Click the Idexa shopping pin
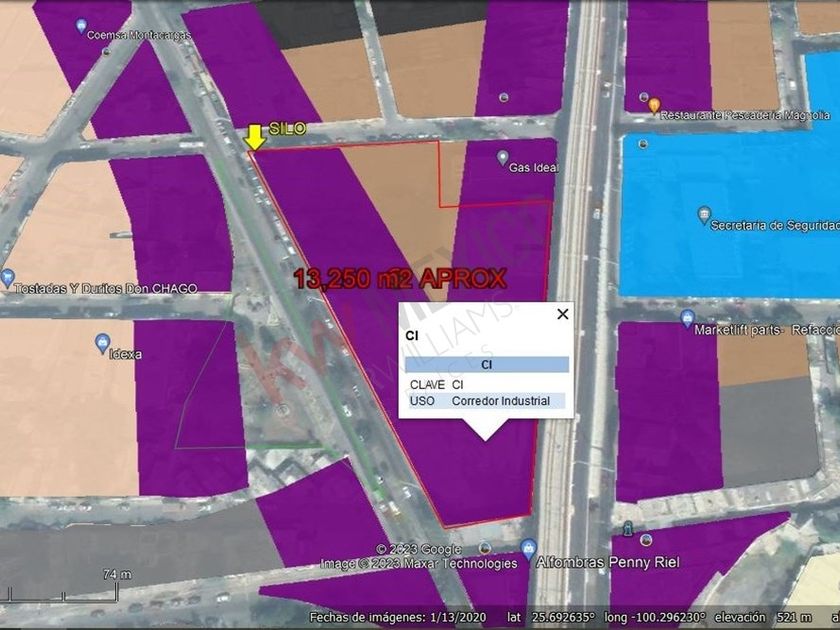The width and height of the screenshot is (840, 630). [x=102, y=342]
